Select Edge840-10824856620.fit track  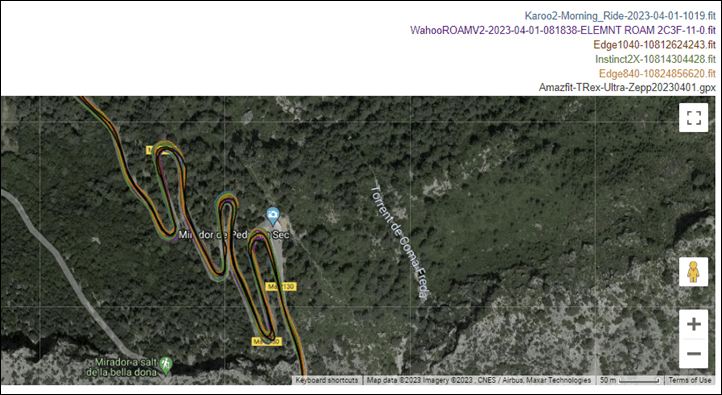657,73
